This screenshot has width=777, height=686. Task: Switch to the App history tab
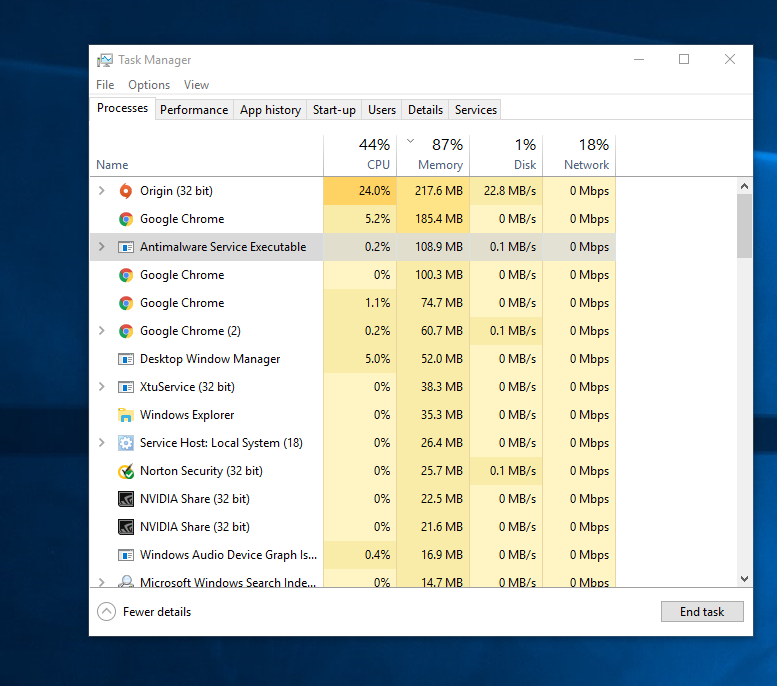[x=270, y=110]
